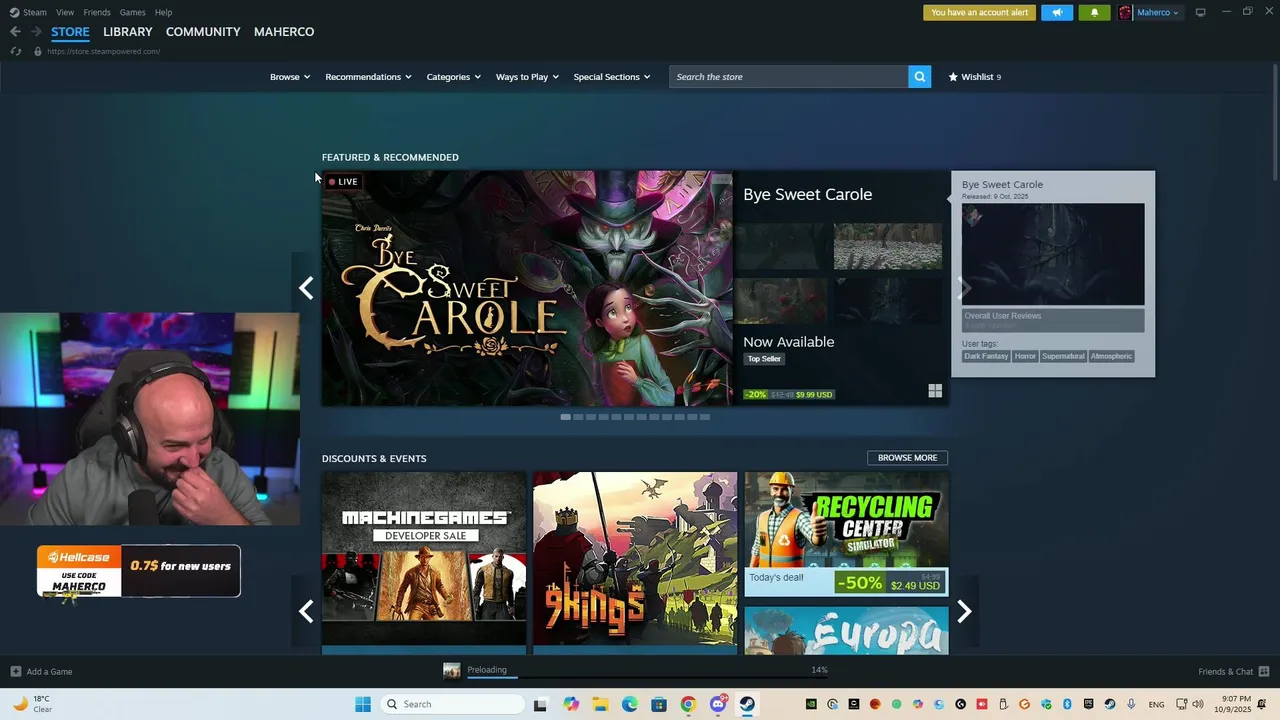Image resolution: width=1280 pixels, height=720 pixels.
Task: Open the View menu
Action: [x=65, y=12]
